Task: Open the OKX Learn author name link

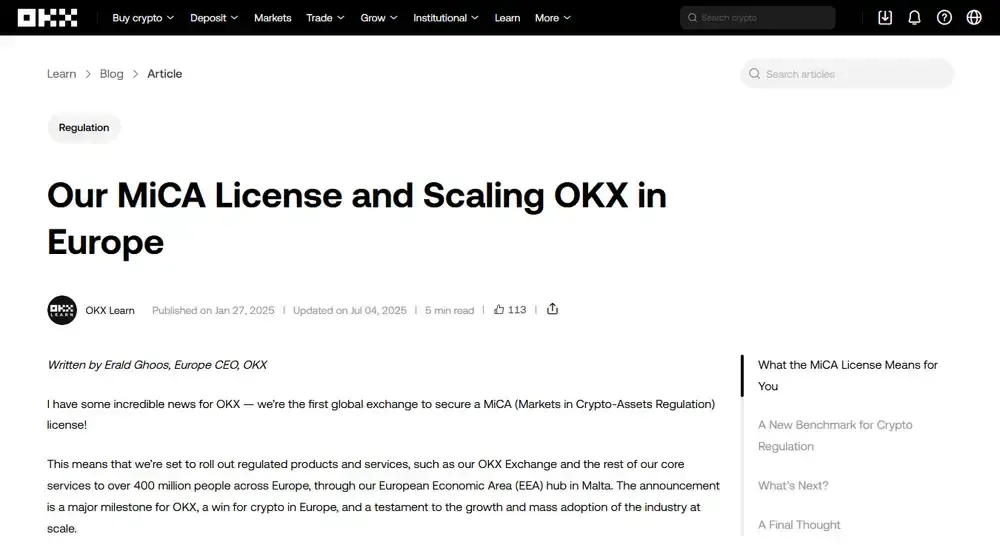Action: pyautogui.click(x=110, y=310)
